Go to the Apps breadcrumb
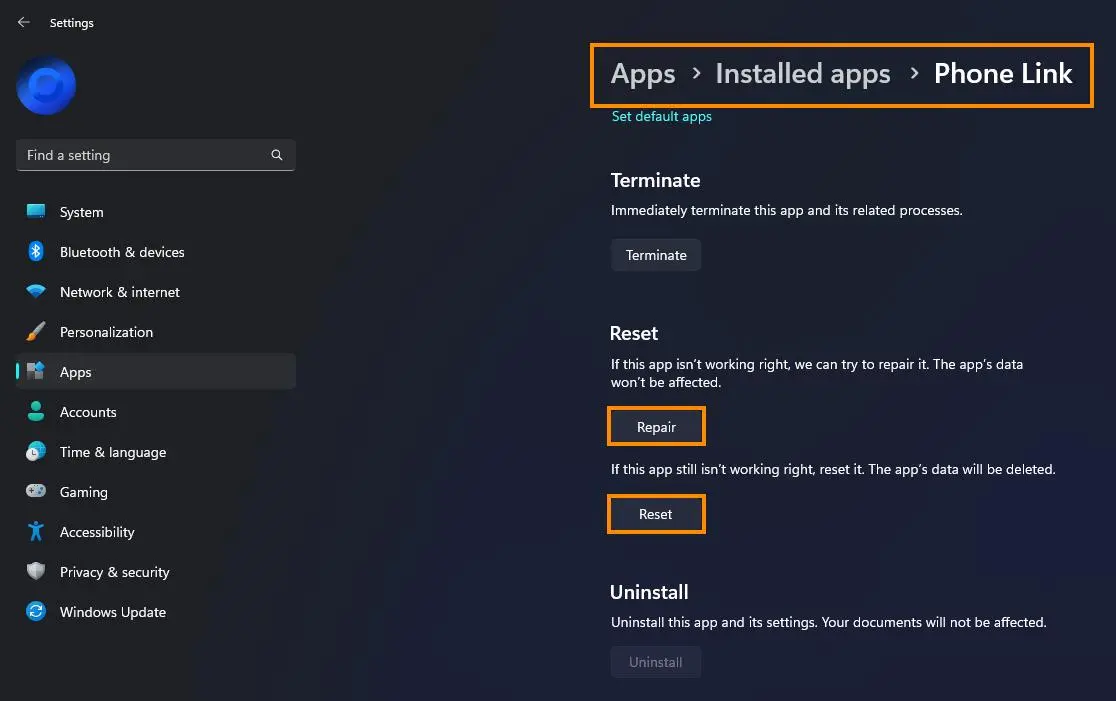This screenshot has width=1116, height=701. point(643,74)
